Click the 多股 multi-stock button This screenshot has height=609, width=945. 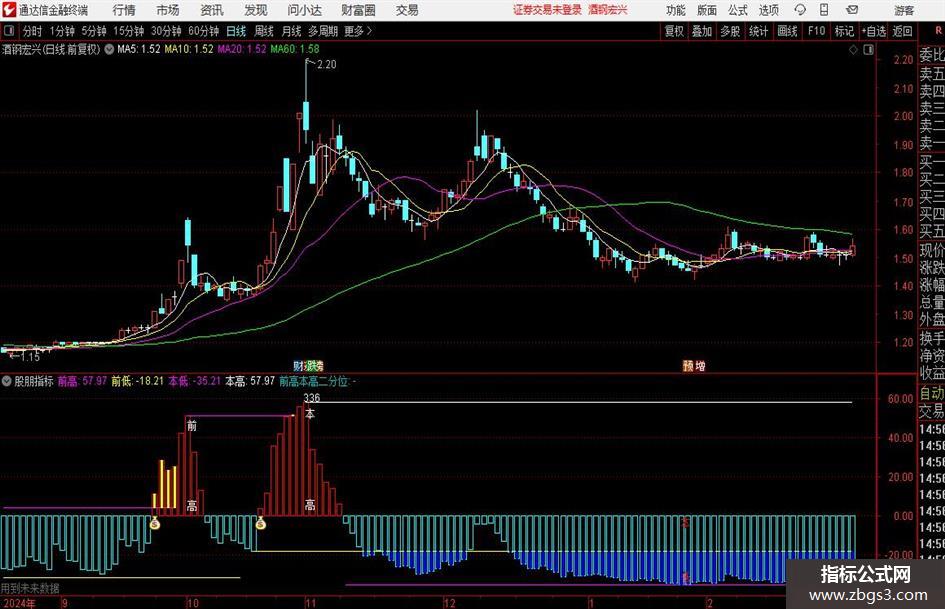(730, 31)
